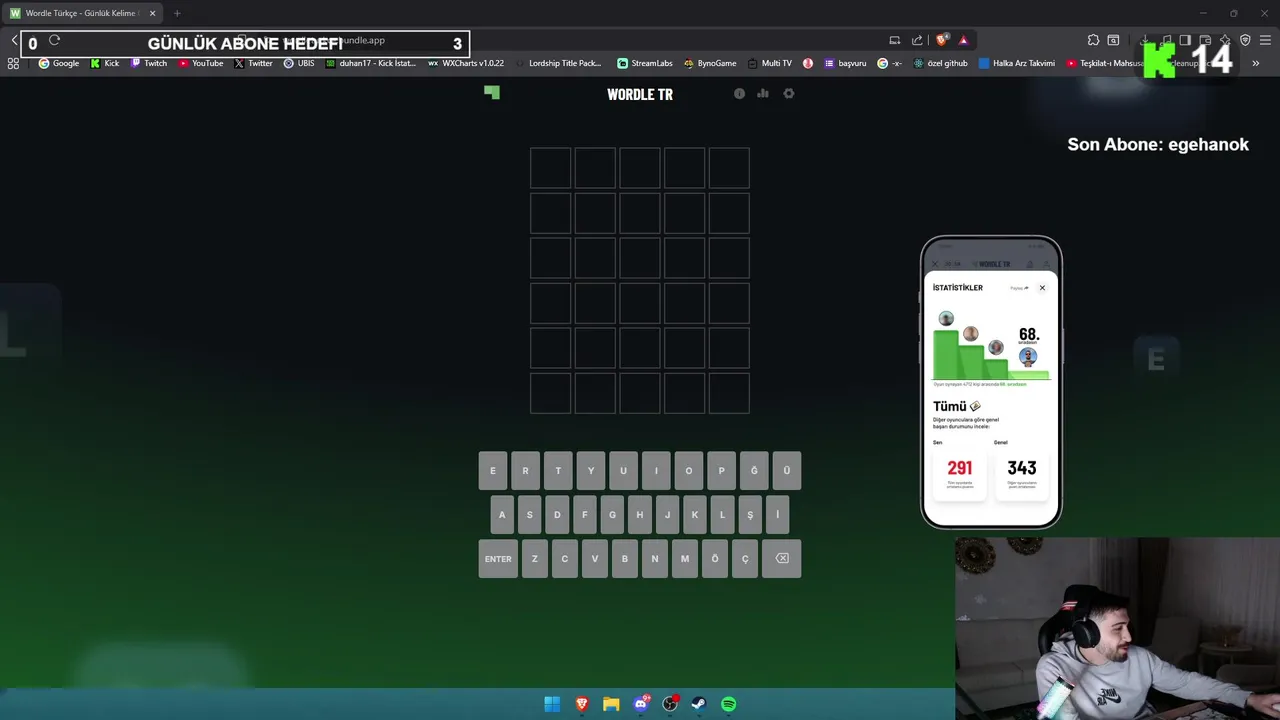The height and width of the screenshot is (720, 1280).
Task: Open the statistics bar chart icon
Action: click(763, 93)
